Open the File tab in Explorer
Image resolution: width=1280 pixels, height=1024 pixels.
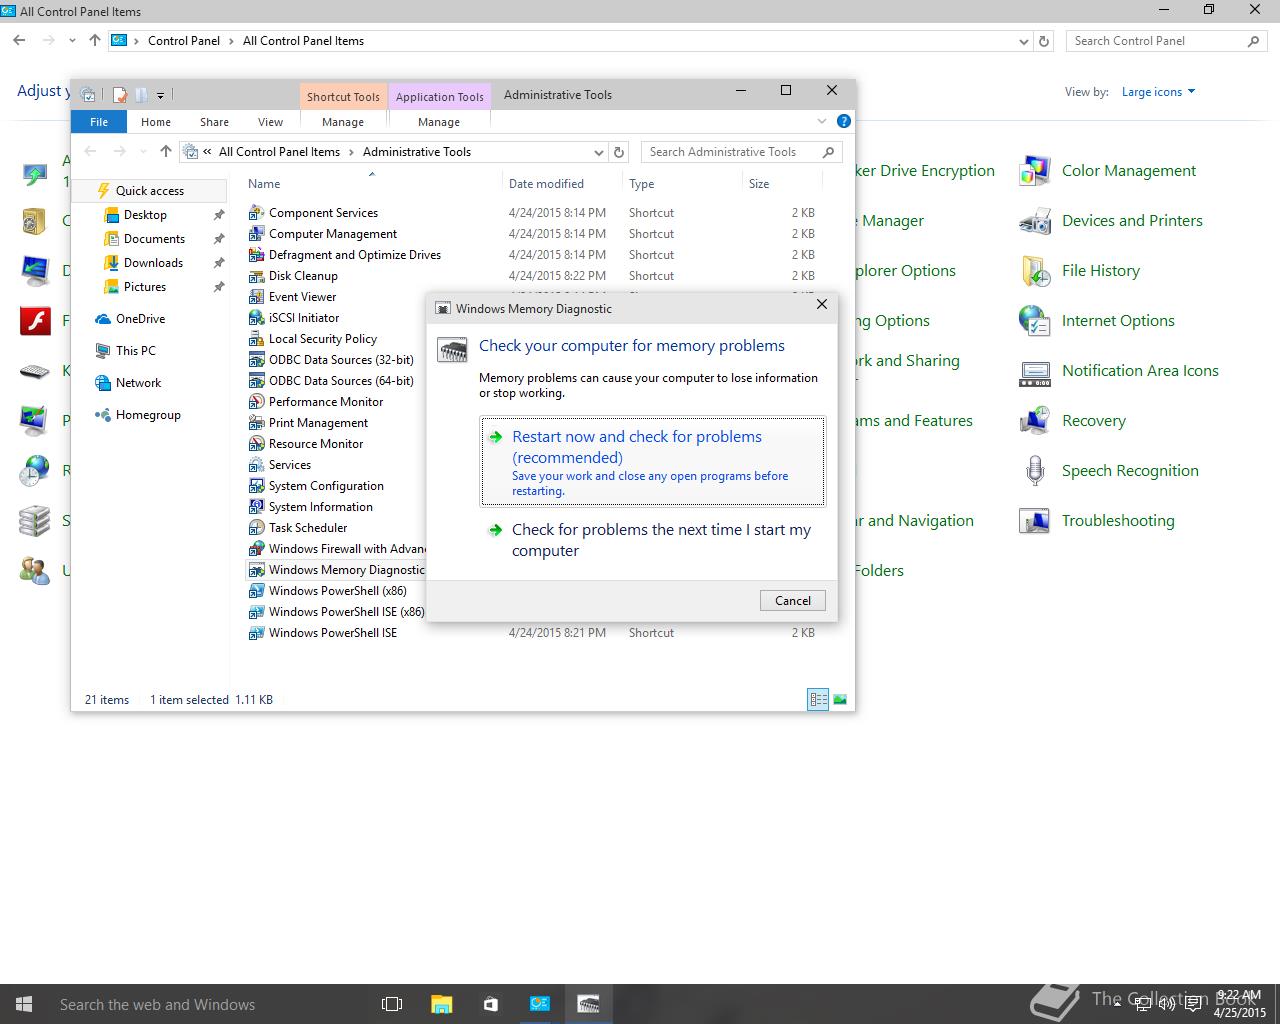coord(99,122)
